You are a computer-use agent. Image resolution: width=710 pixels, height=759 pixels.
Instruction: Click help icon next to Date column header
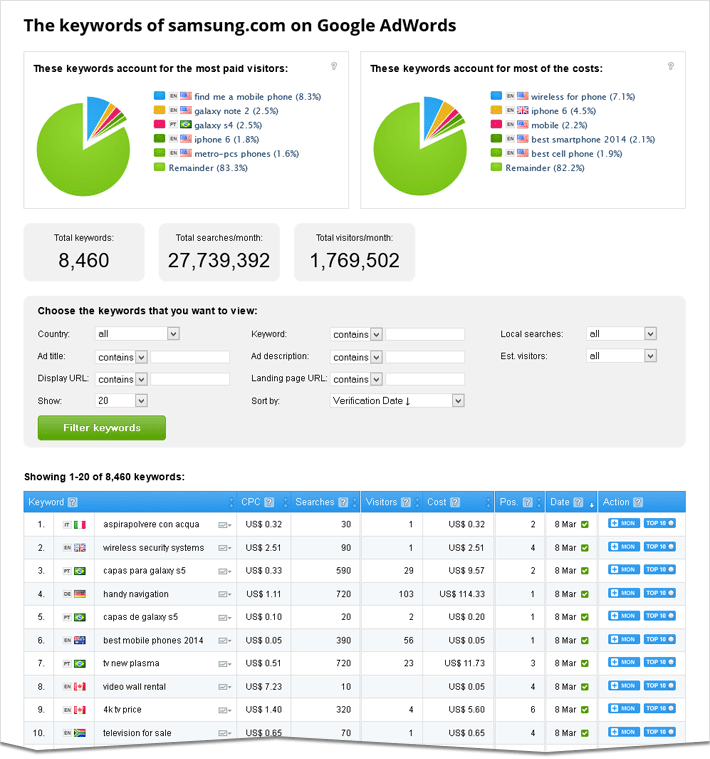point(578,502)
